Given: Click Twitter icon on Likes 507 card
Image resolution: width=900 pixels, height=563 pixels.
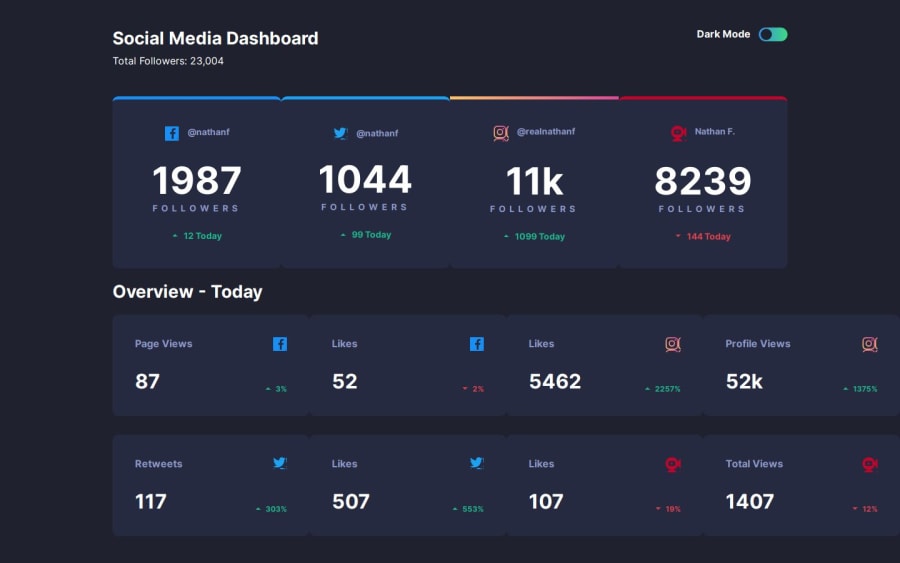Looking at the screenshot, I should tap(476, 463).
